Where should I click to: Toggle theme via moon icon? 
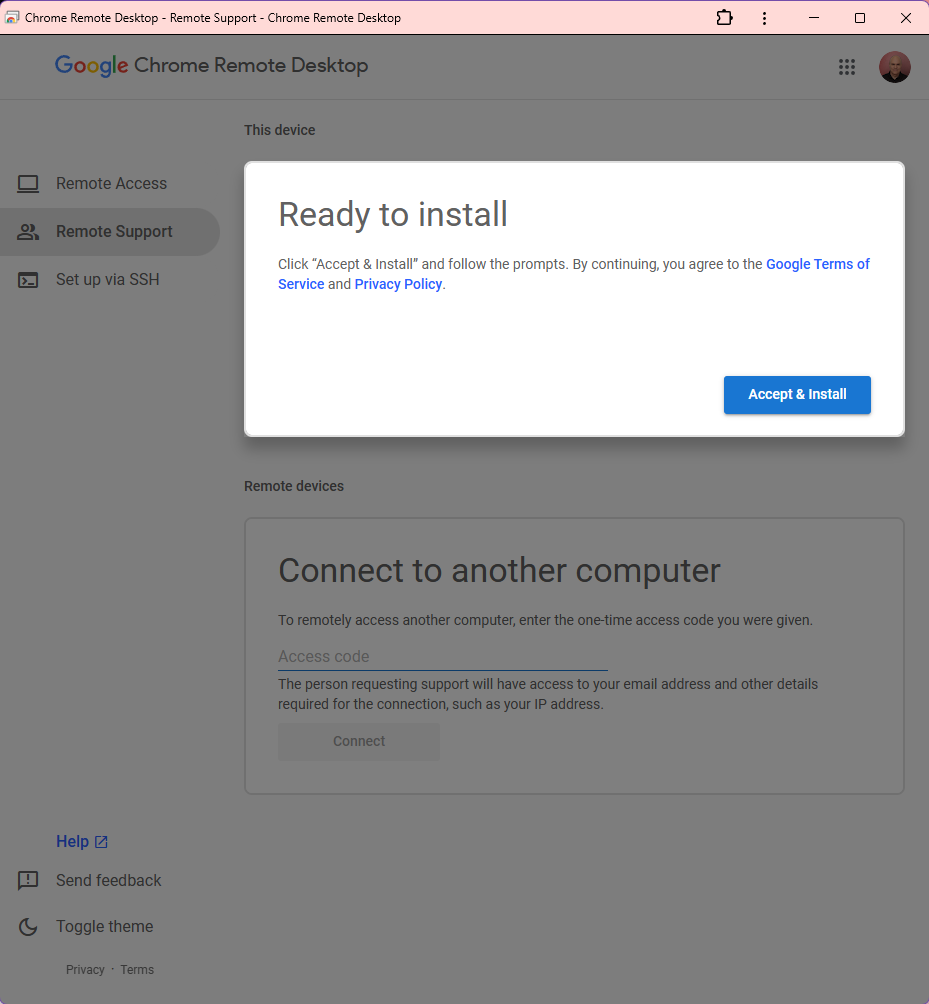(x=28, y=927)
